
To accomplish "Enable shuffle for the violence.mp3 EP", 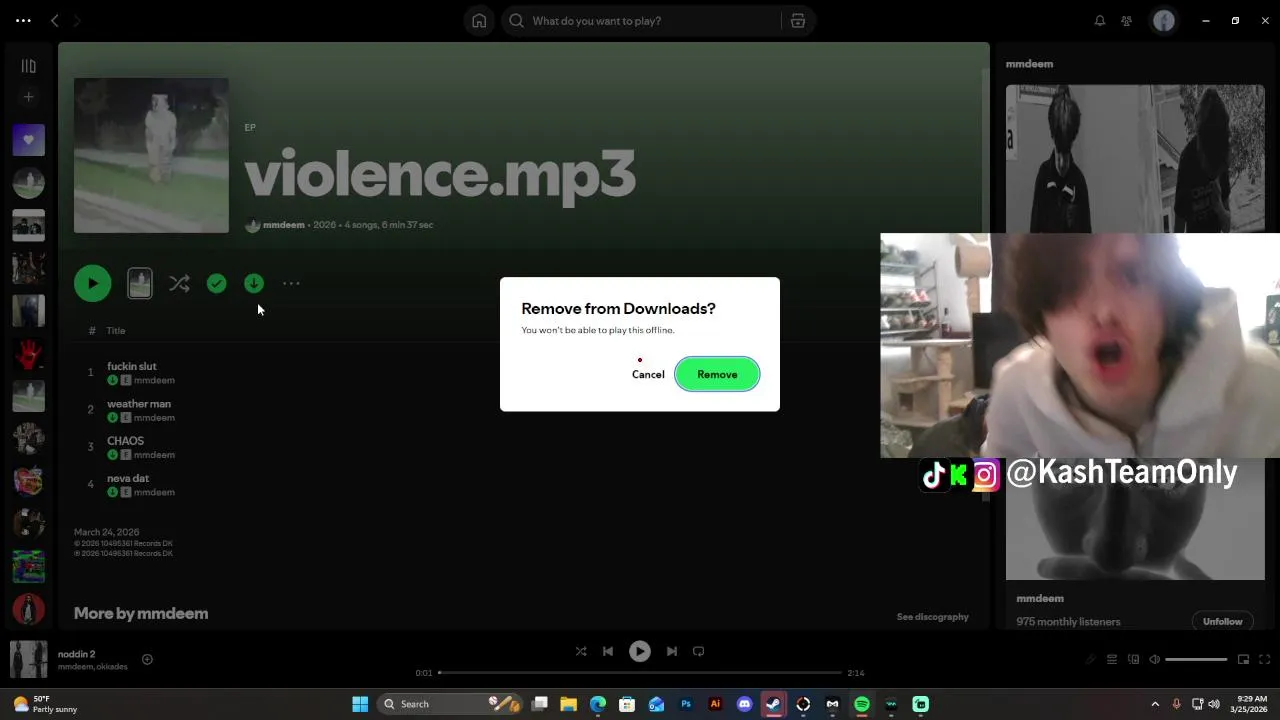I will coord(179,283).
